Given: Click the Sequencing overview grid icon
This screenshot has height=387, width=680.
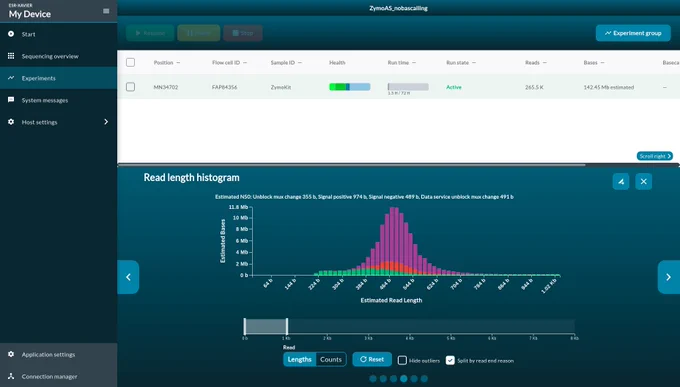Looking at the screenshot, I should pos(11,56).
